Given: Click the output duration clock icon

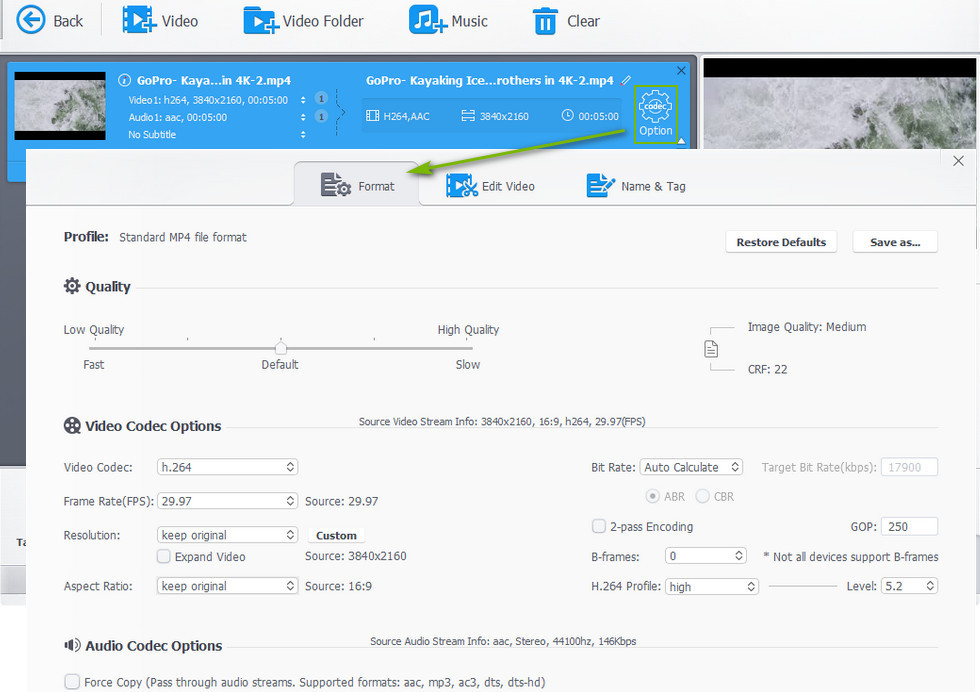Looking at the screenshot, I should click(x=567, y=115).
